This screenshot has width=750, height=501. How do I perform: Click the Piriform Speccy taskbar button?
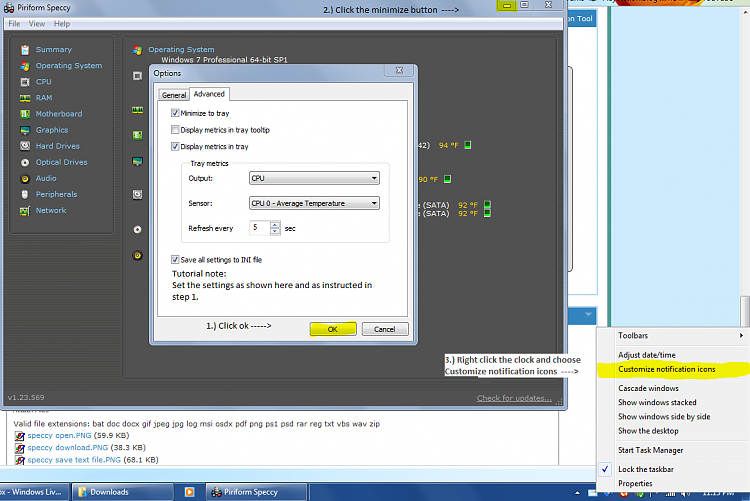256,492
